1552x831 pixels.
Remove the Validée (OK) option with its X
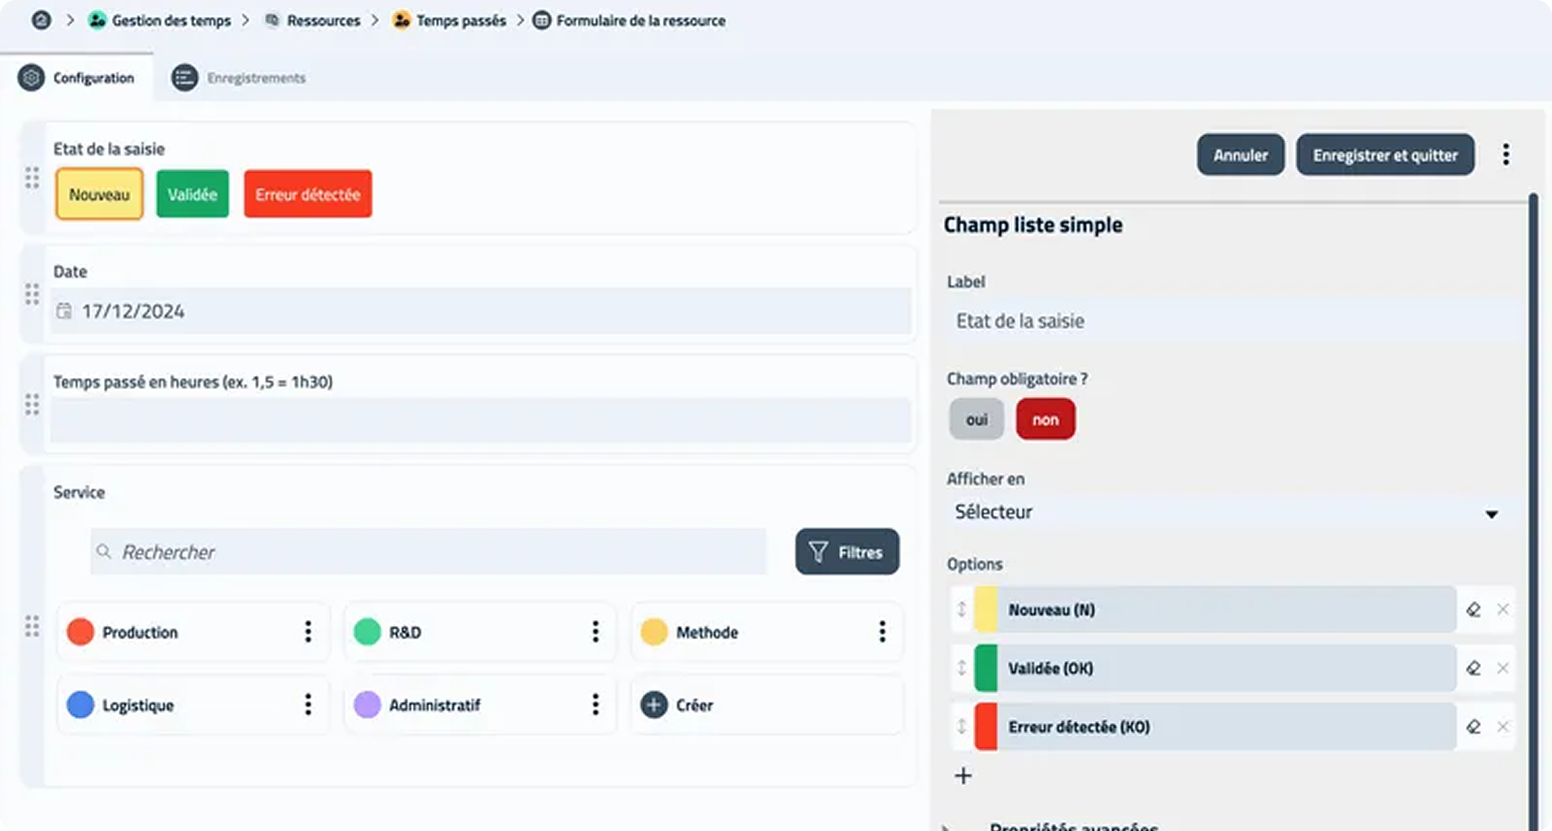[1503, 667]
